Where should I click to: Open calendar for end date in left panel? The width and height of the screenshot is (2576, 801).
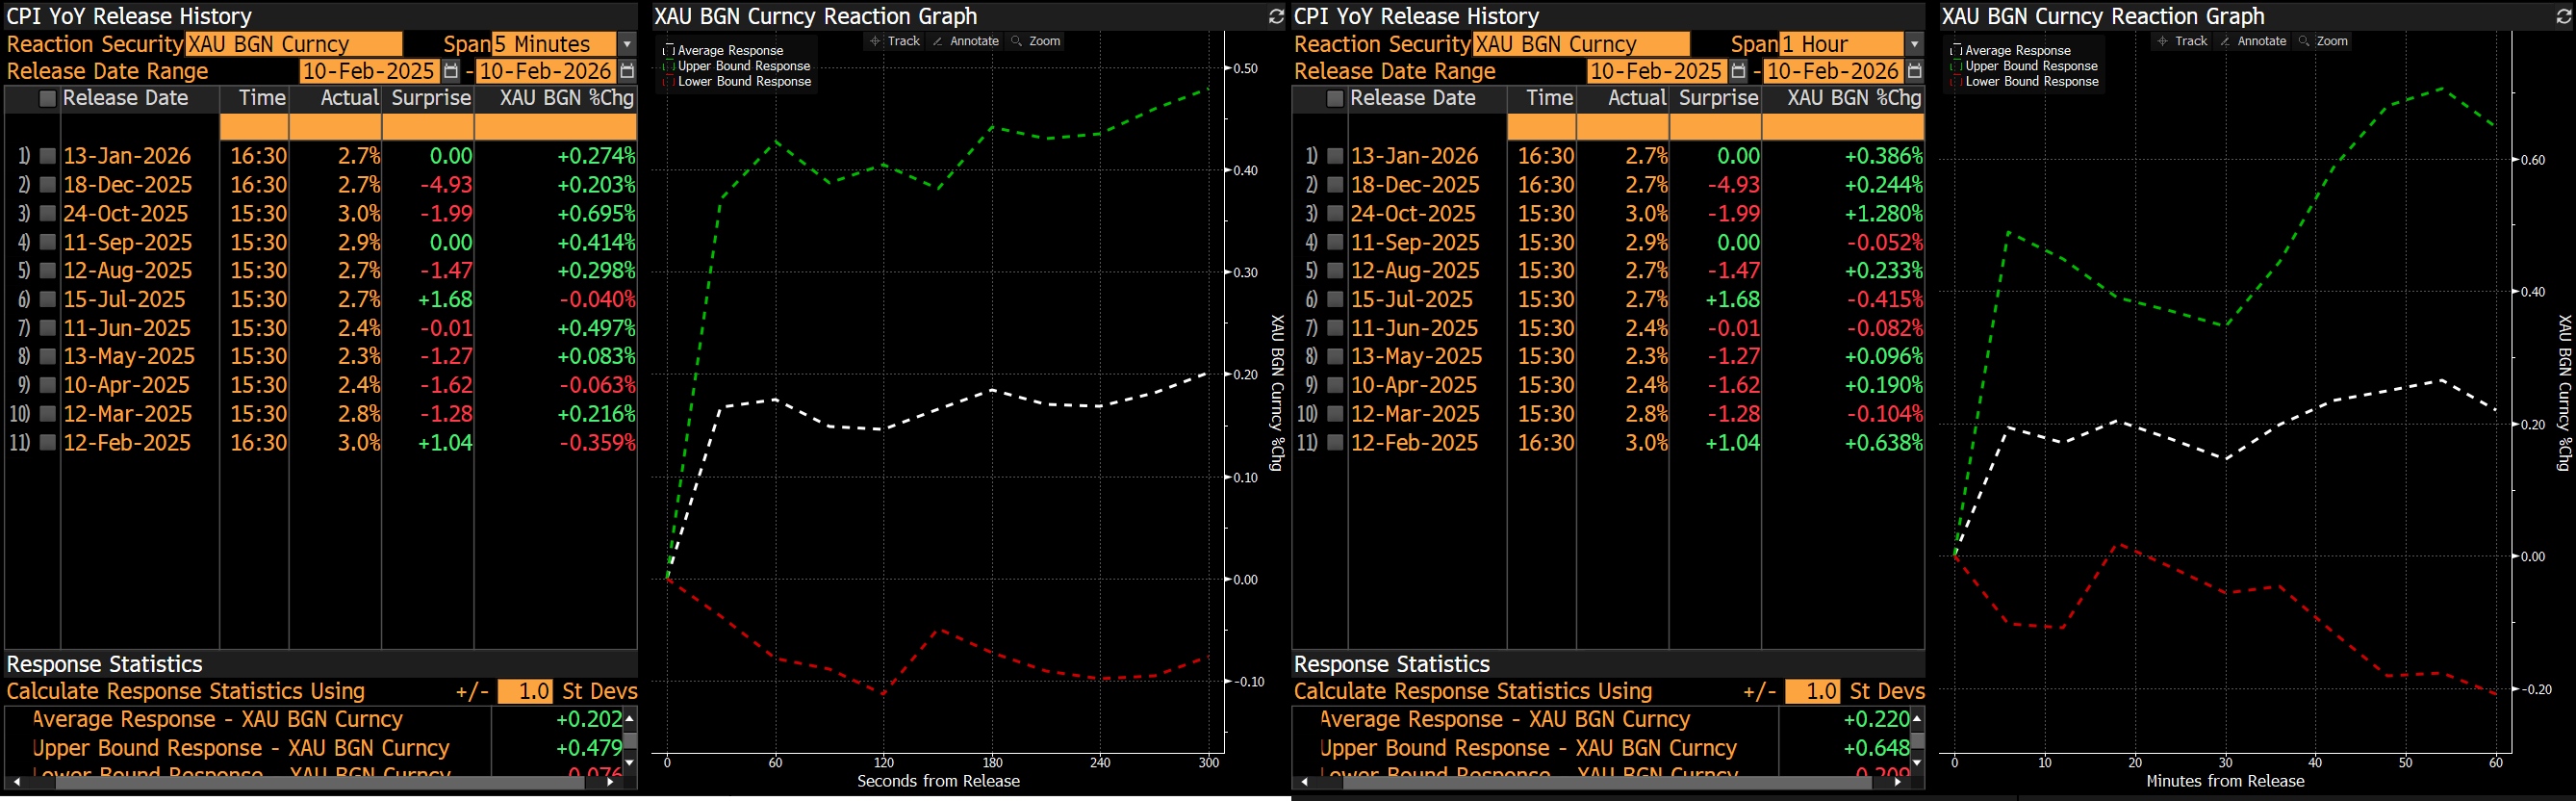pyautogui.click(x=627, y=71)
